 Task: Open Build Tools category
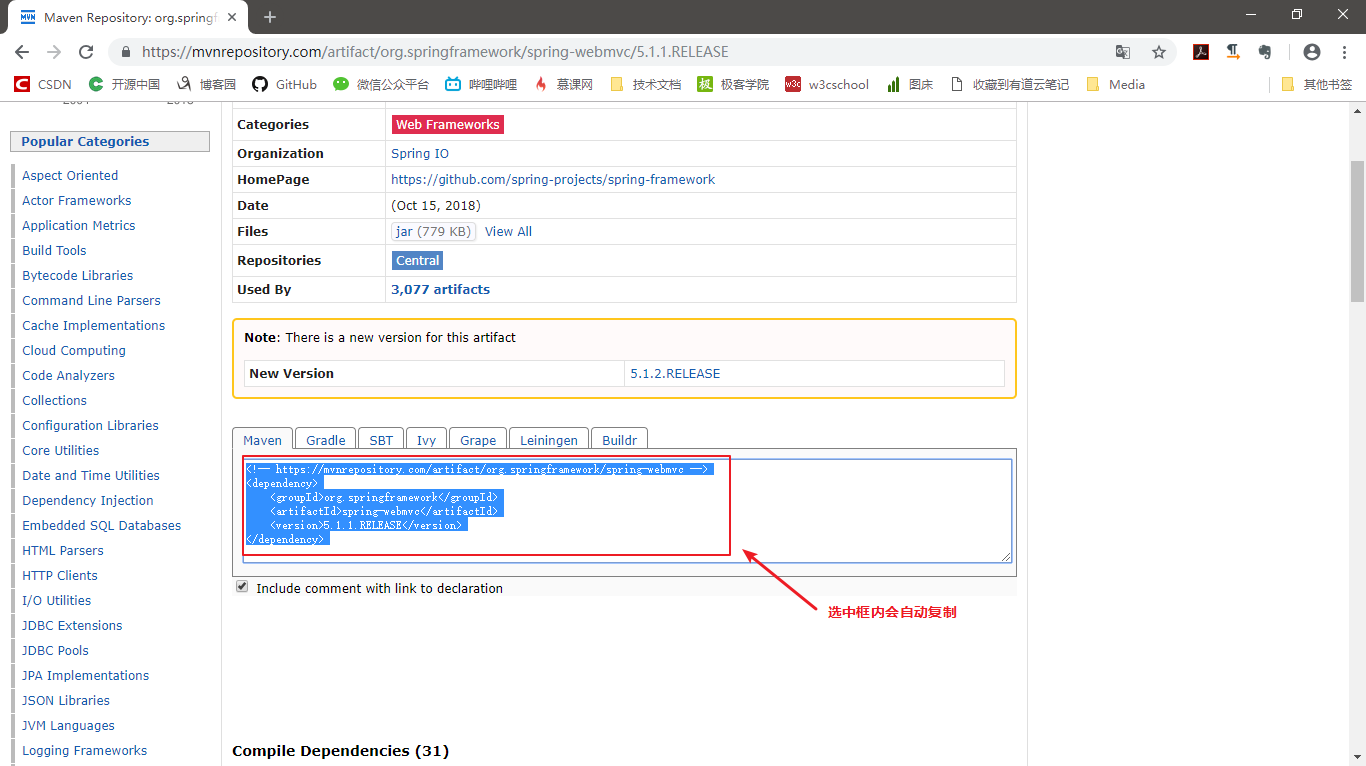pos(54,250)
